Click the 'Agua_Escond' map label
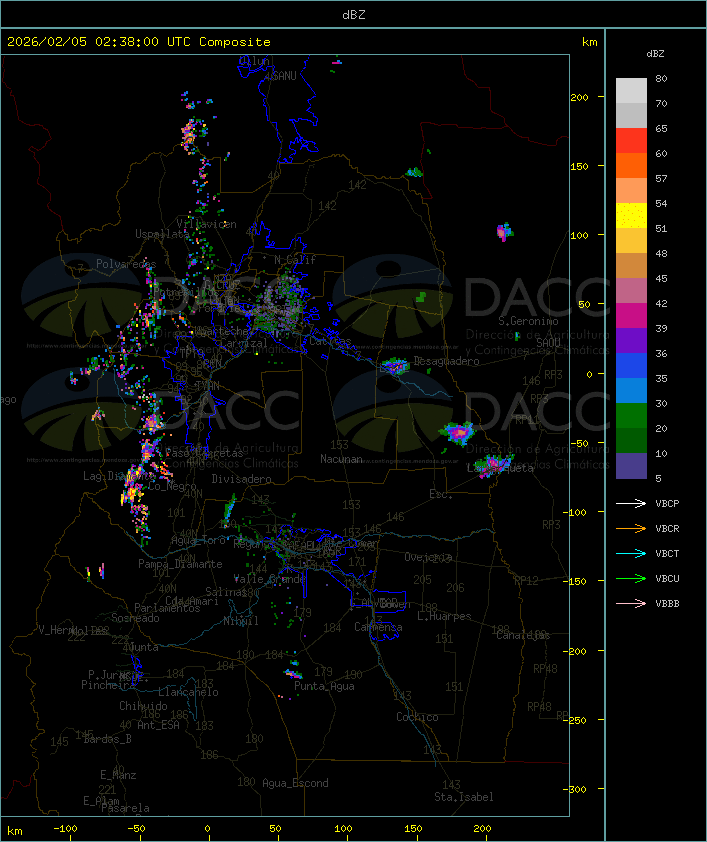The width and height of the screenshot is (707, 842). (x=295, y=783)
